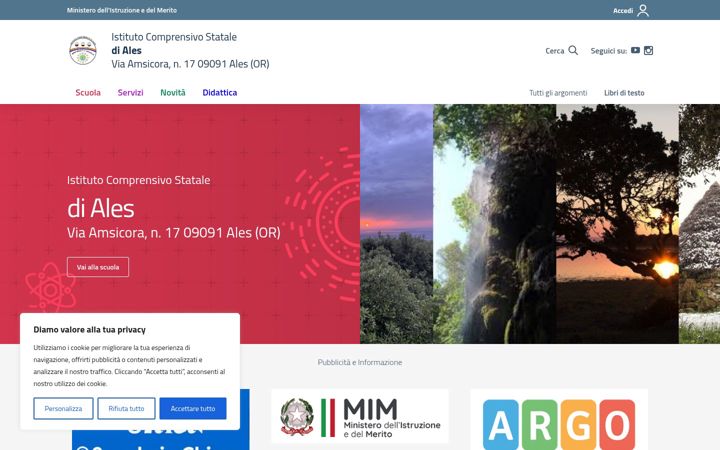Click the school logo emblem

83,51
